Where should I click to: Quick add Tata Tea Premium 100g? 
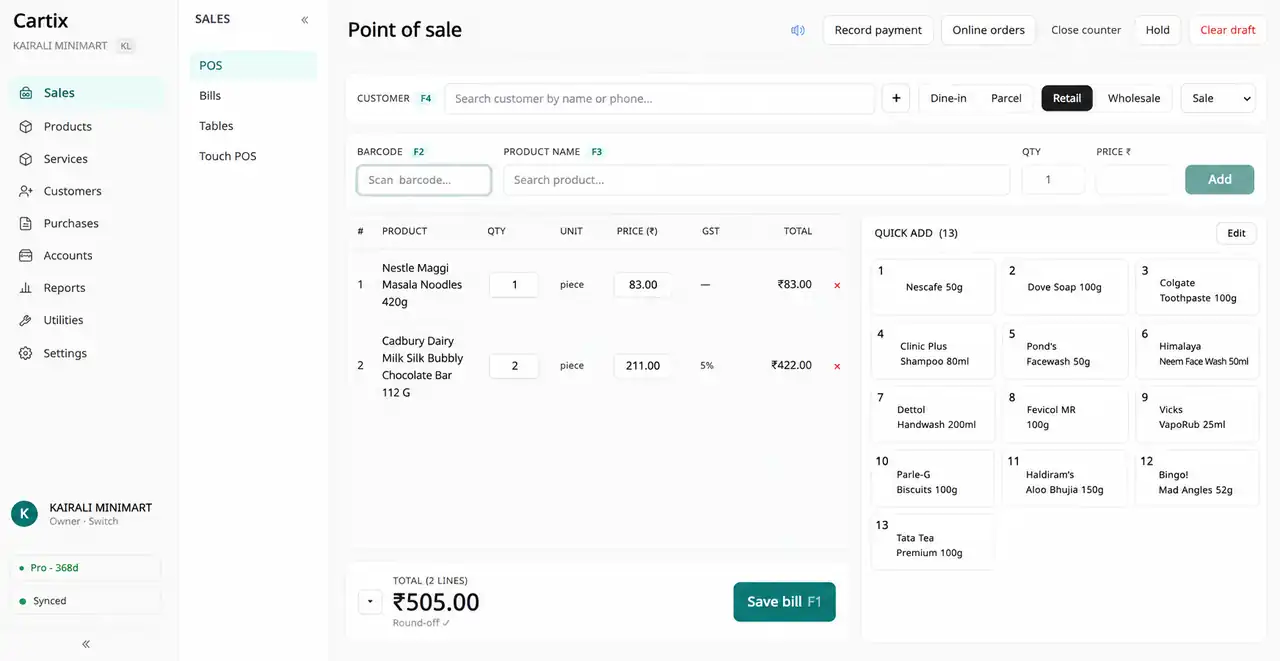[x=934, y=542]
